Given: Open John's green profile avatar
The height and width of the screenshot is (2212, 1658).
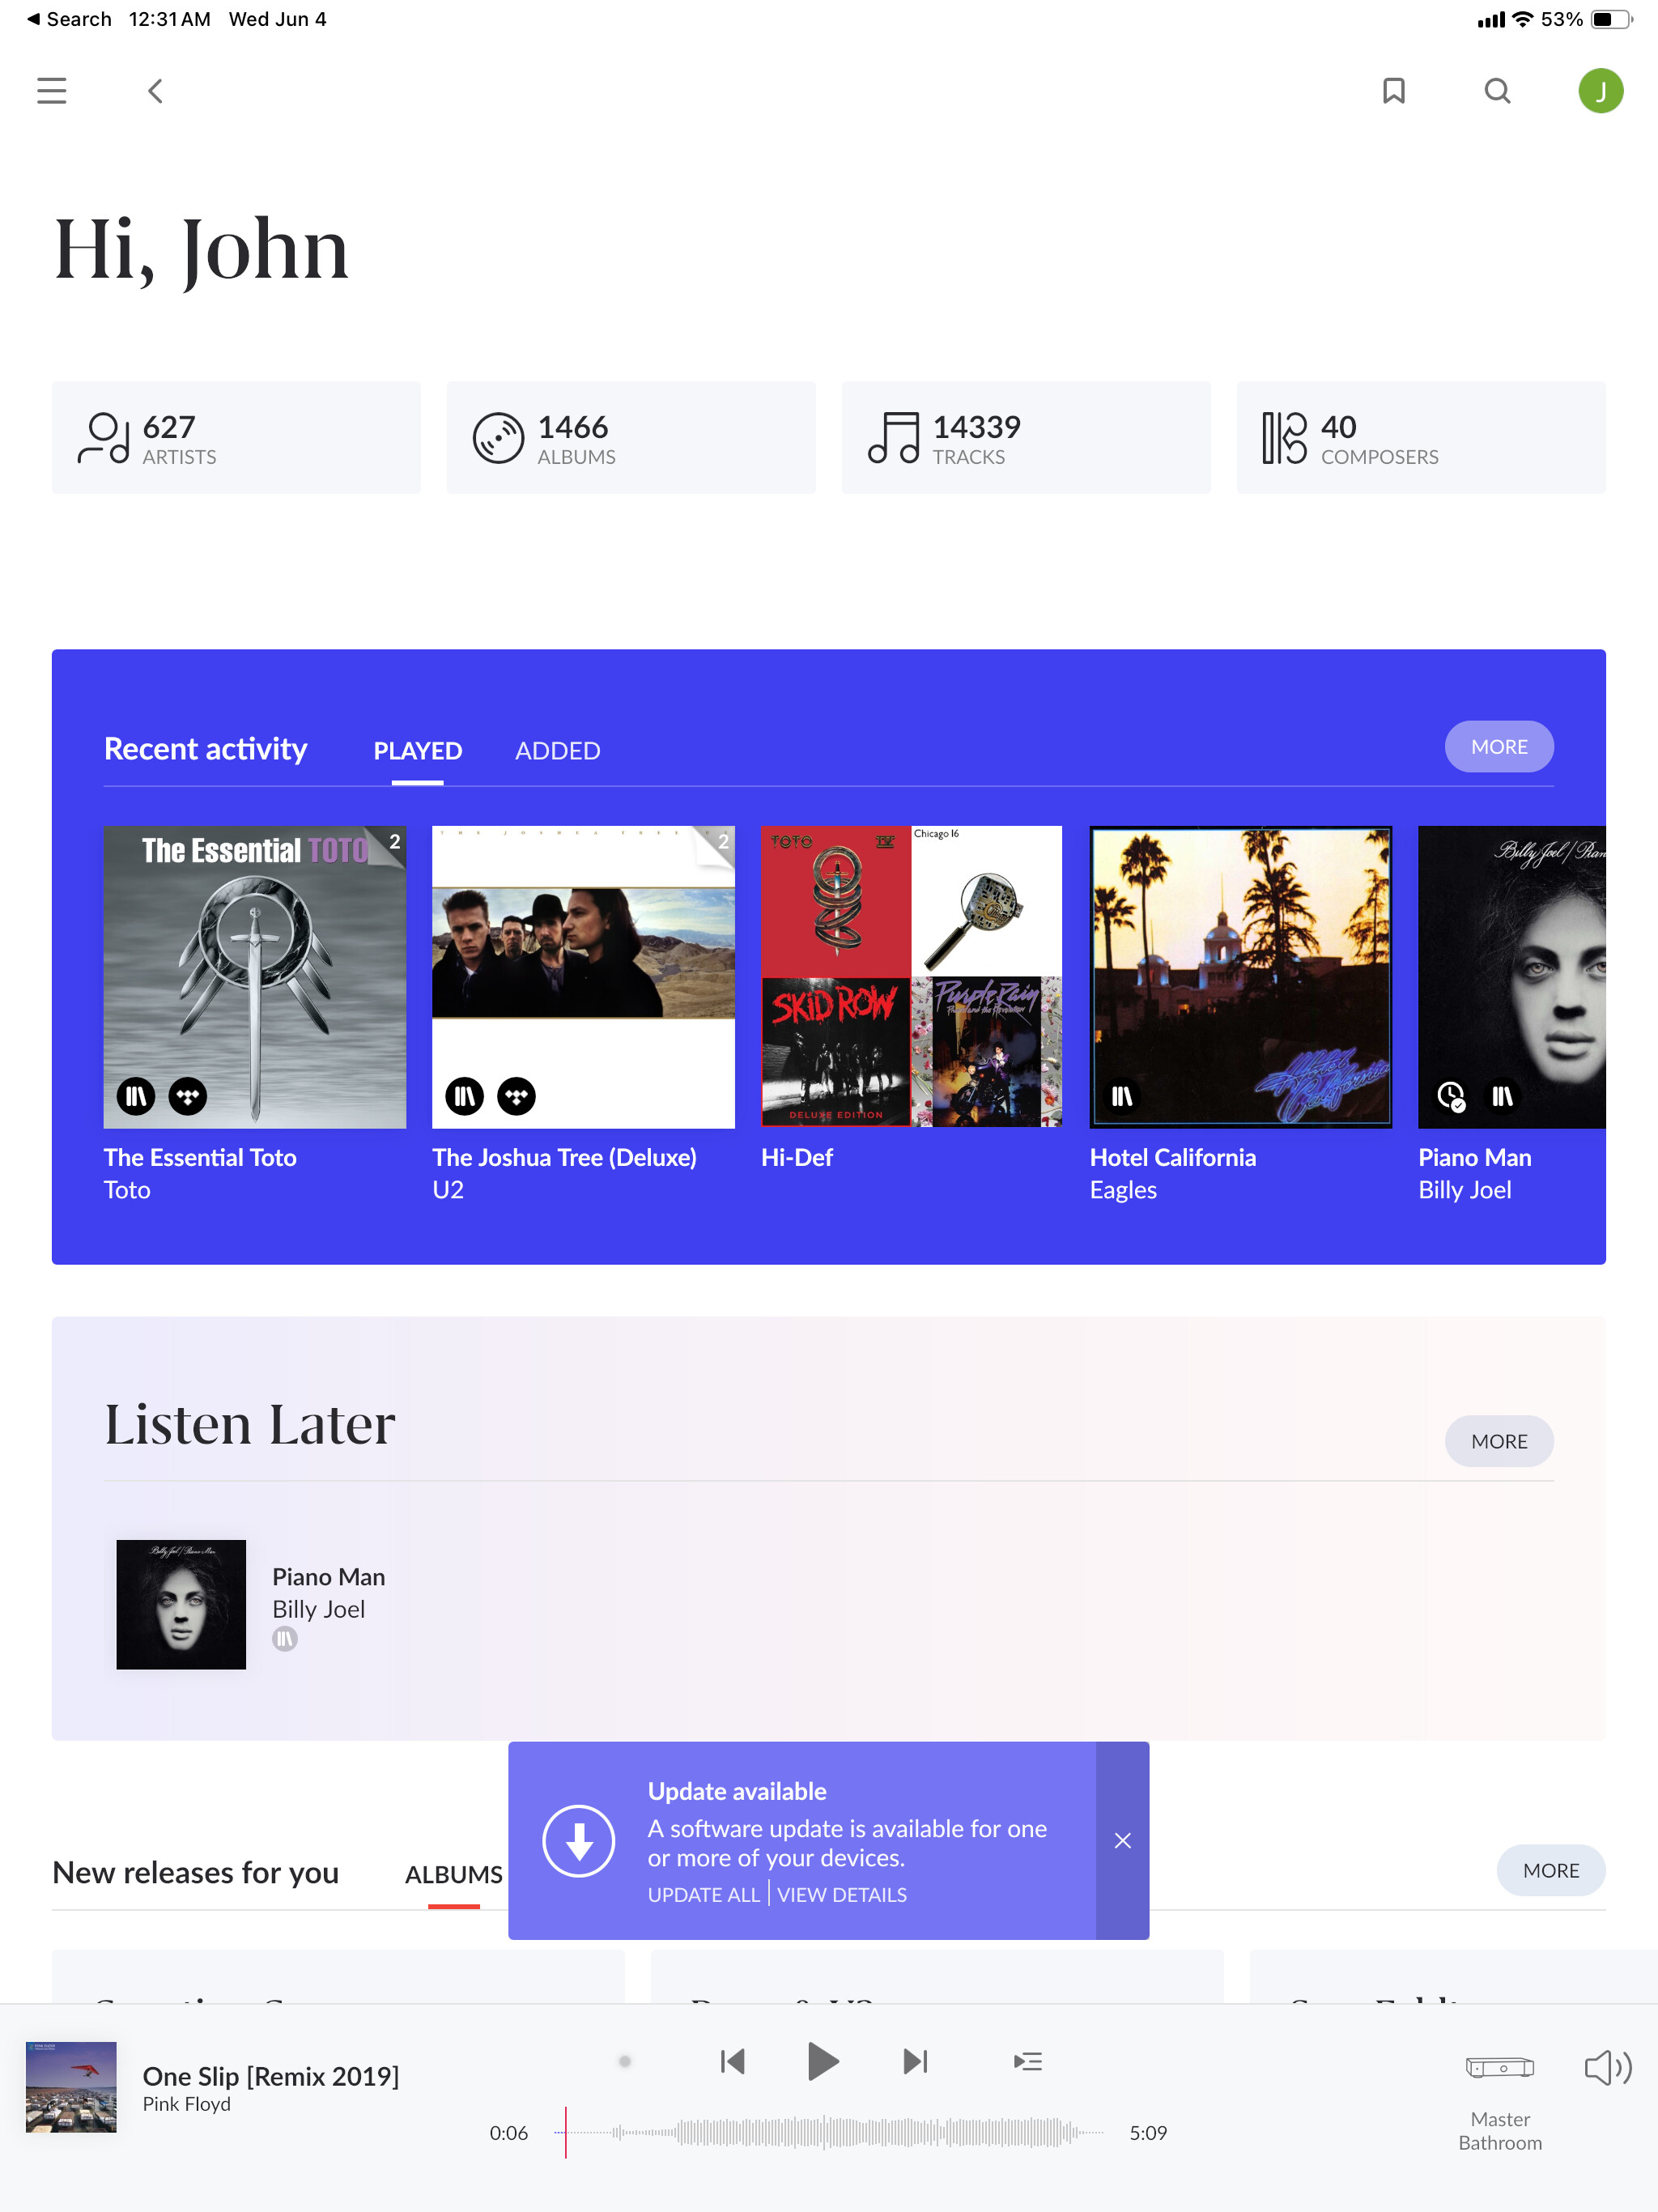Looking at the screenshot, I should tap(1600, 91).
